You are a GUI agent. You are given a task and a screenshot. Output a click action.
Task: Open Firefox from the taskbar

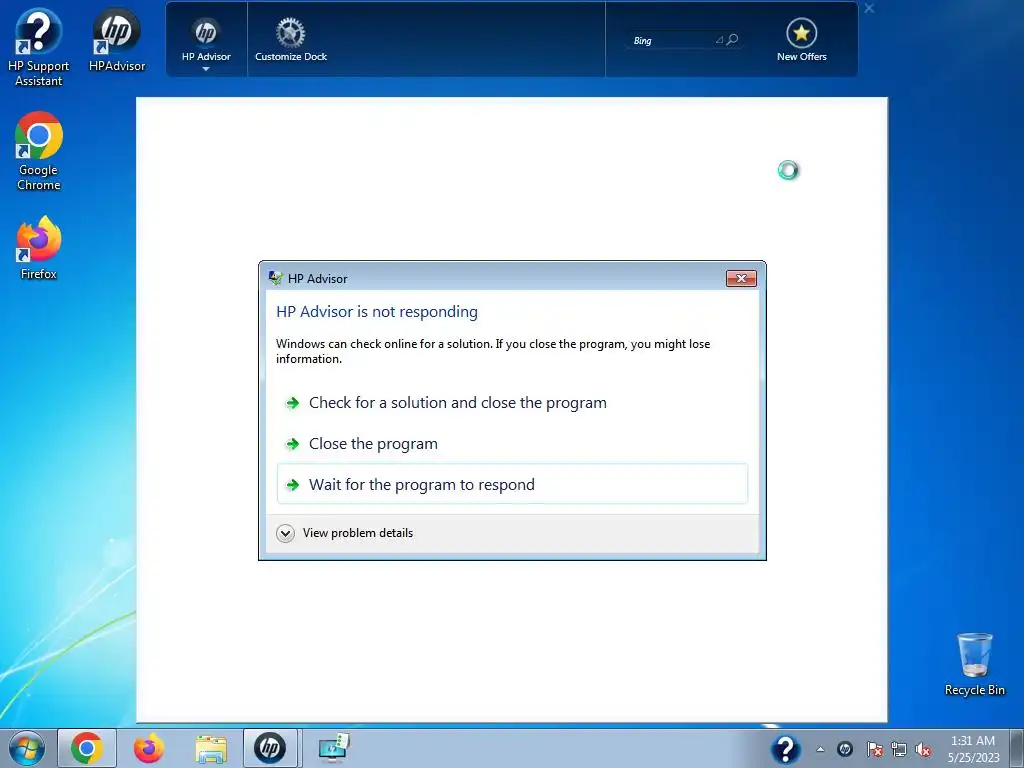(x=149, y=748)
